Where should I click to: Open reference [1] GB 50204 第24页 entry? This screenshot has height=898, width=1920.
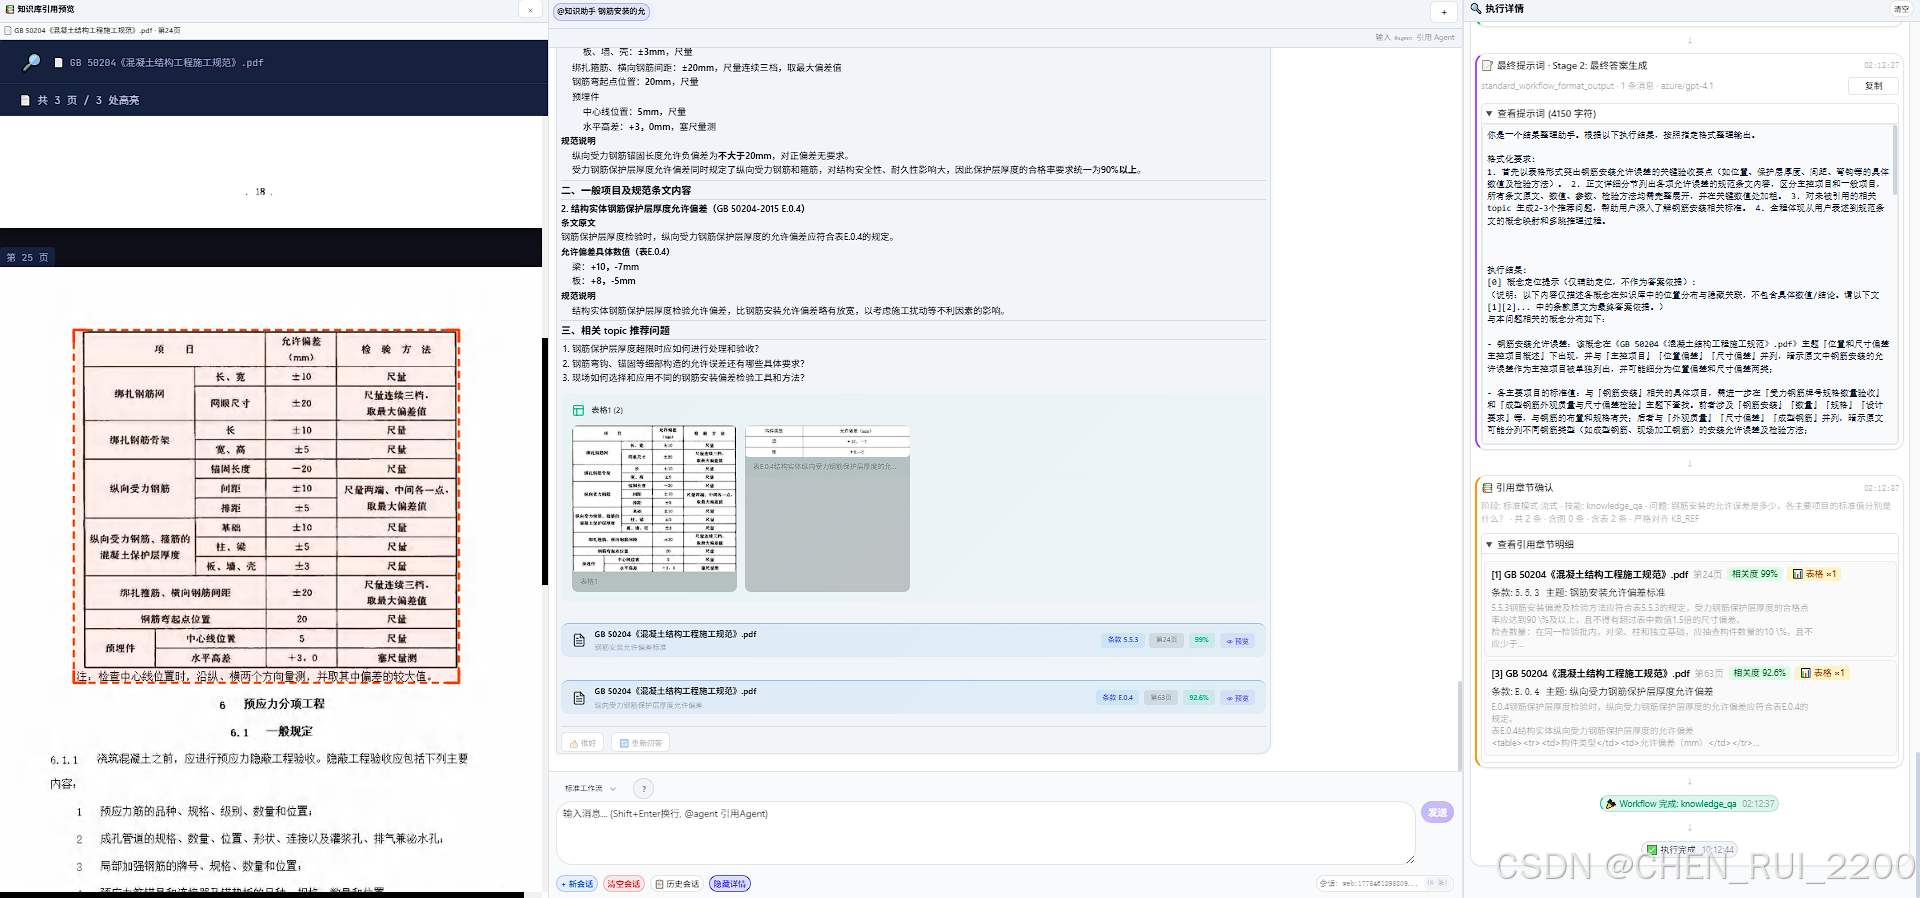coord(1689,609)
